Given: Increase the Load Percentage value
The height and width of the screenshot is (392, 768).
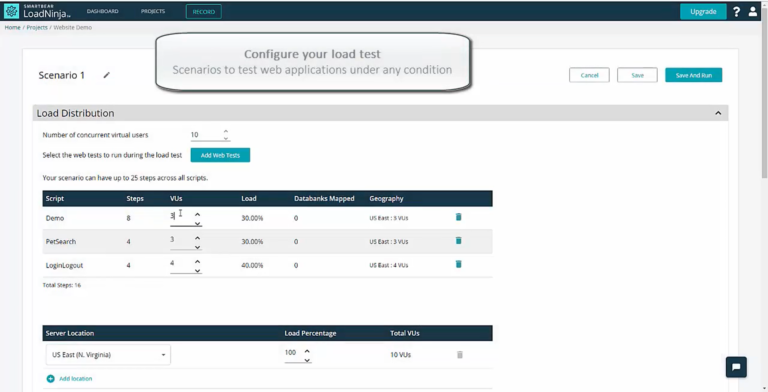Looking at the screenshot, I should (x=307, y=351).
